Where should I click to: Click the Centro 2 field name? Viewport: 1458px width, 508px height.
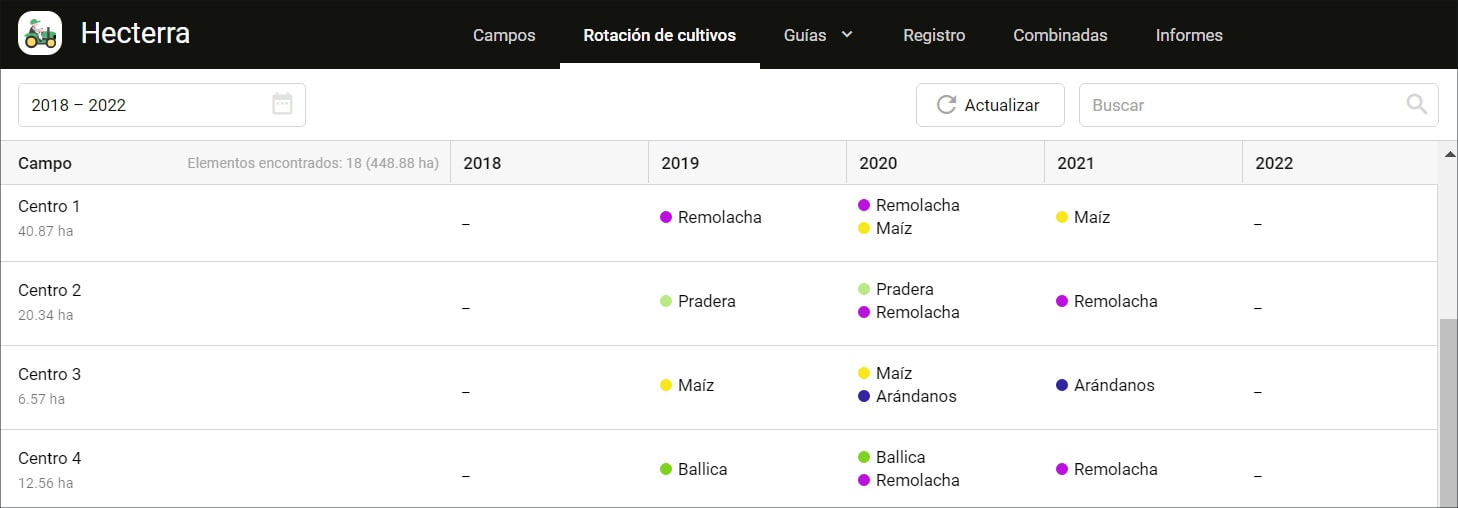click(50, 290)
